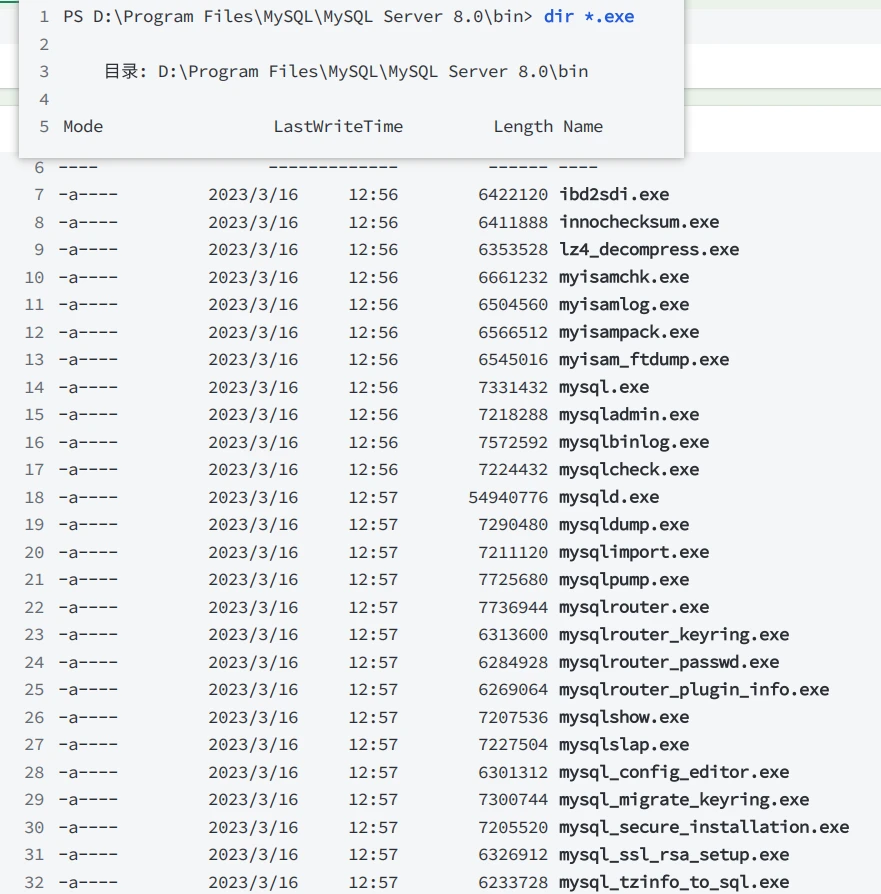Select mysqlrouter_passwd.exe name
This screenshot has width=881, height=894.
[x=669, y=662]
